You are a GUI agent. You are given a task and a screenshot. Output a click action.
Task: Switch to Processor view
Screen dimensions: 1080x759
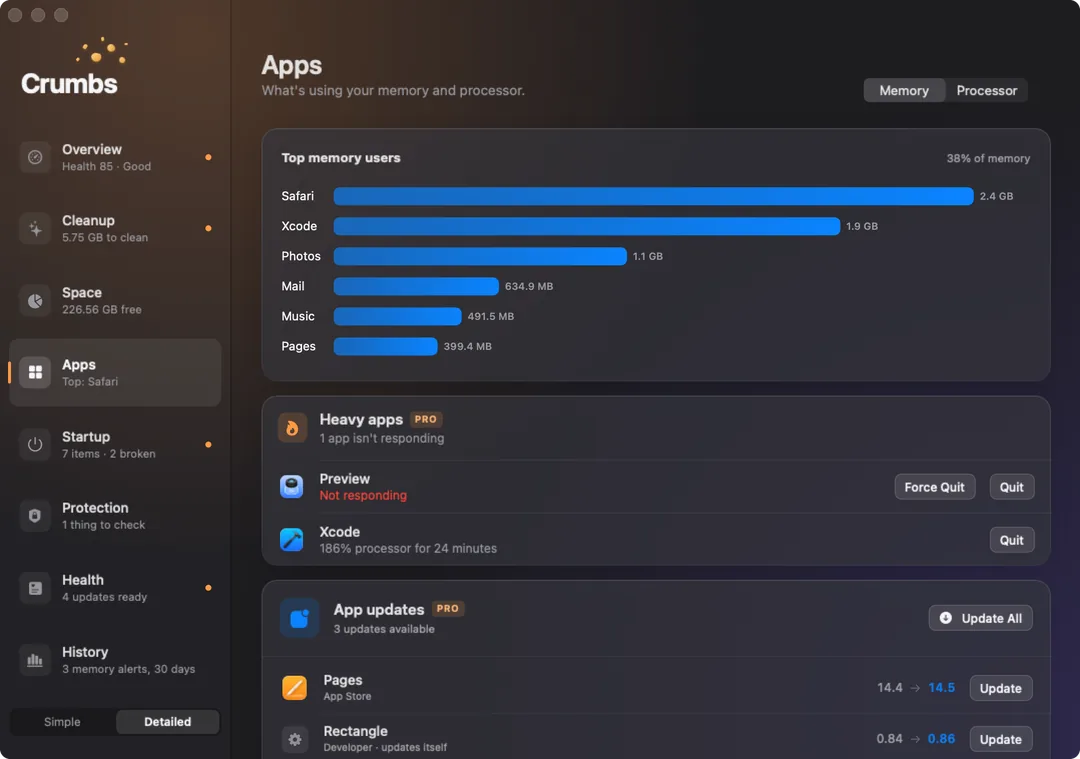[986, 90]
